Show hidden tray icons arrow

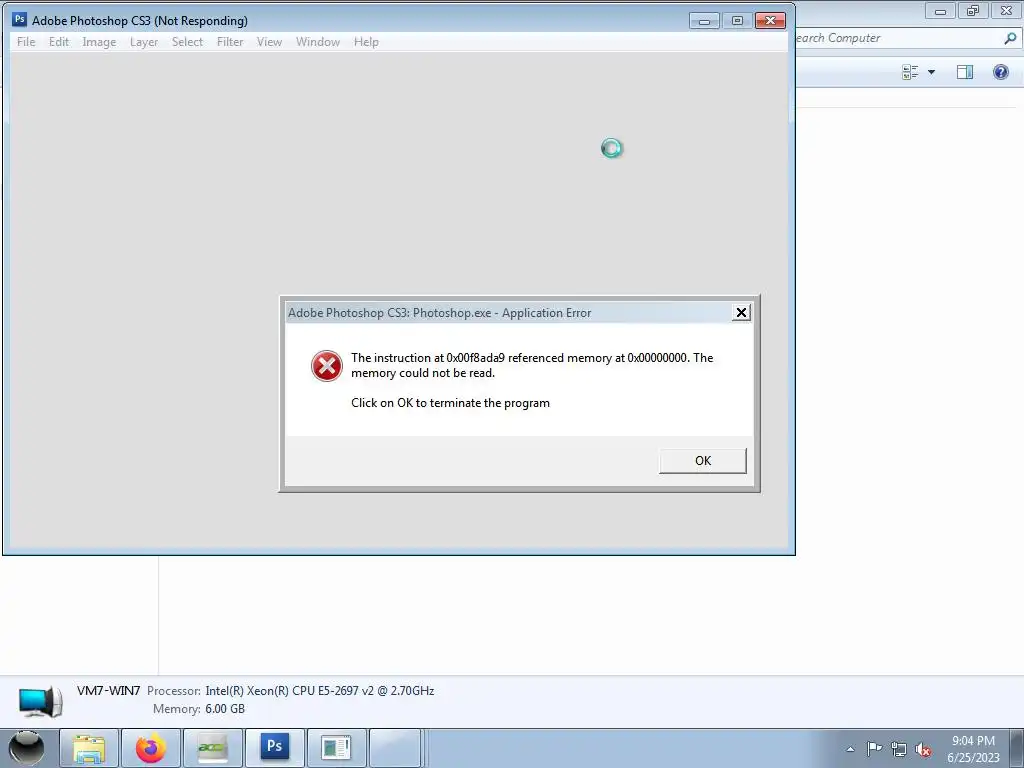pyautogui.click(x=850, y=749)
